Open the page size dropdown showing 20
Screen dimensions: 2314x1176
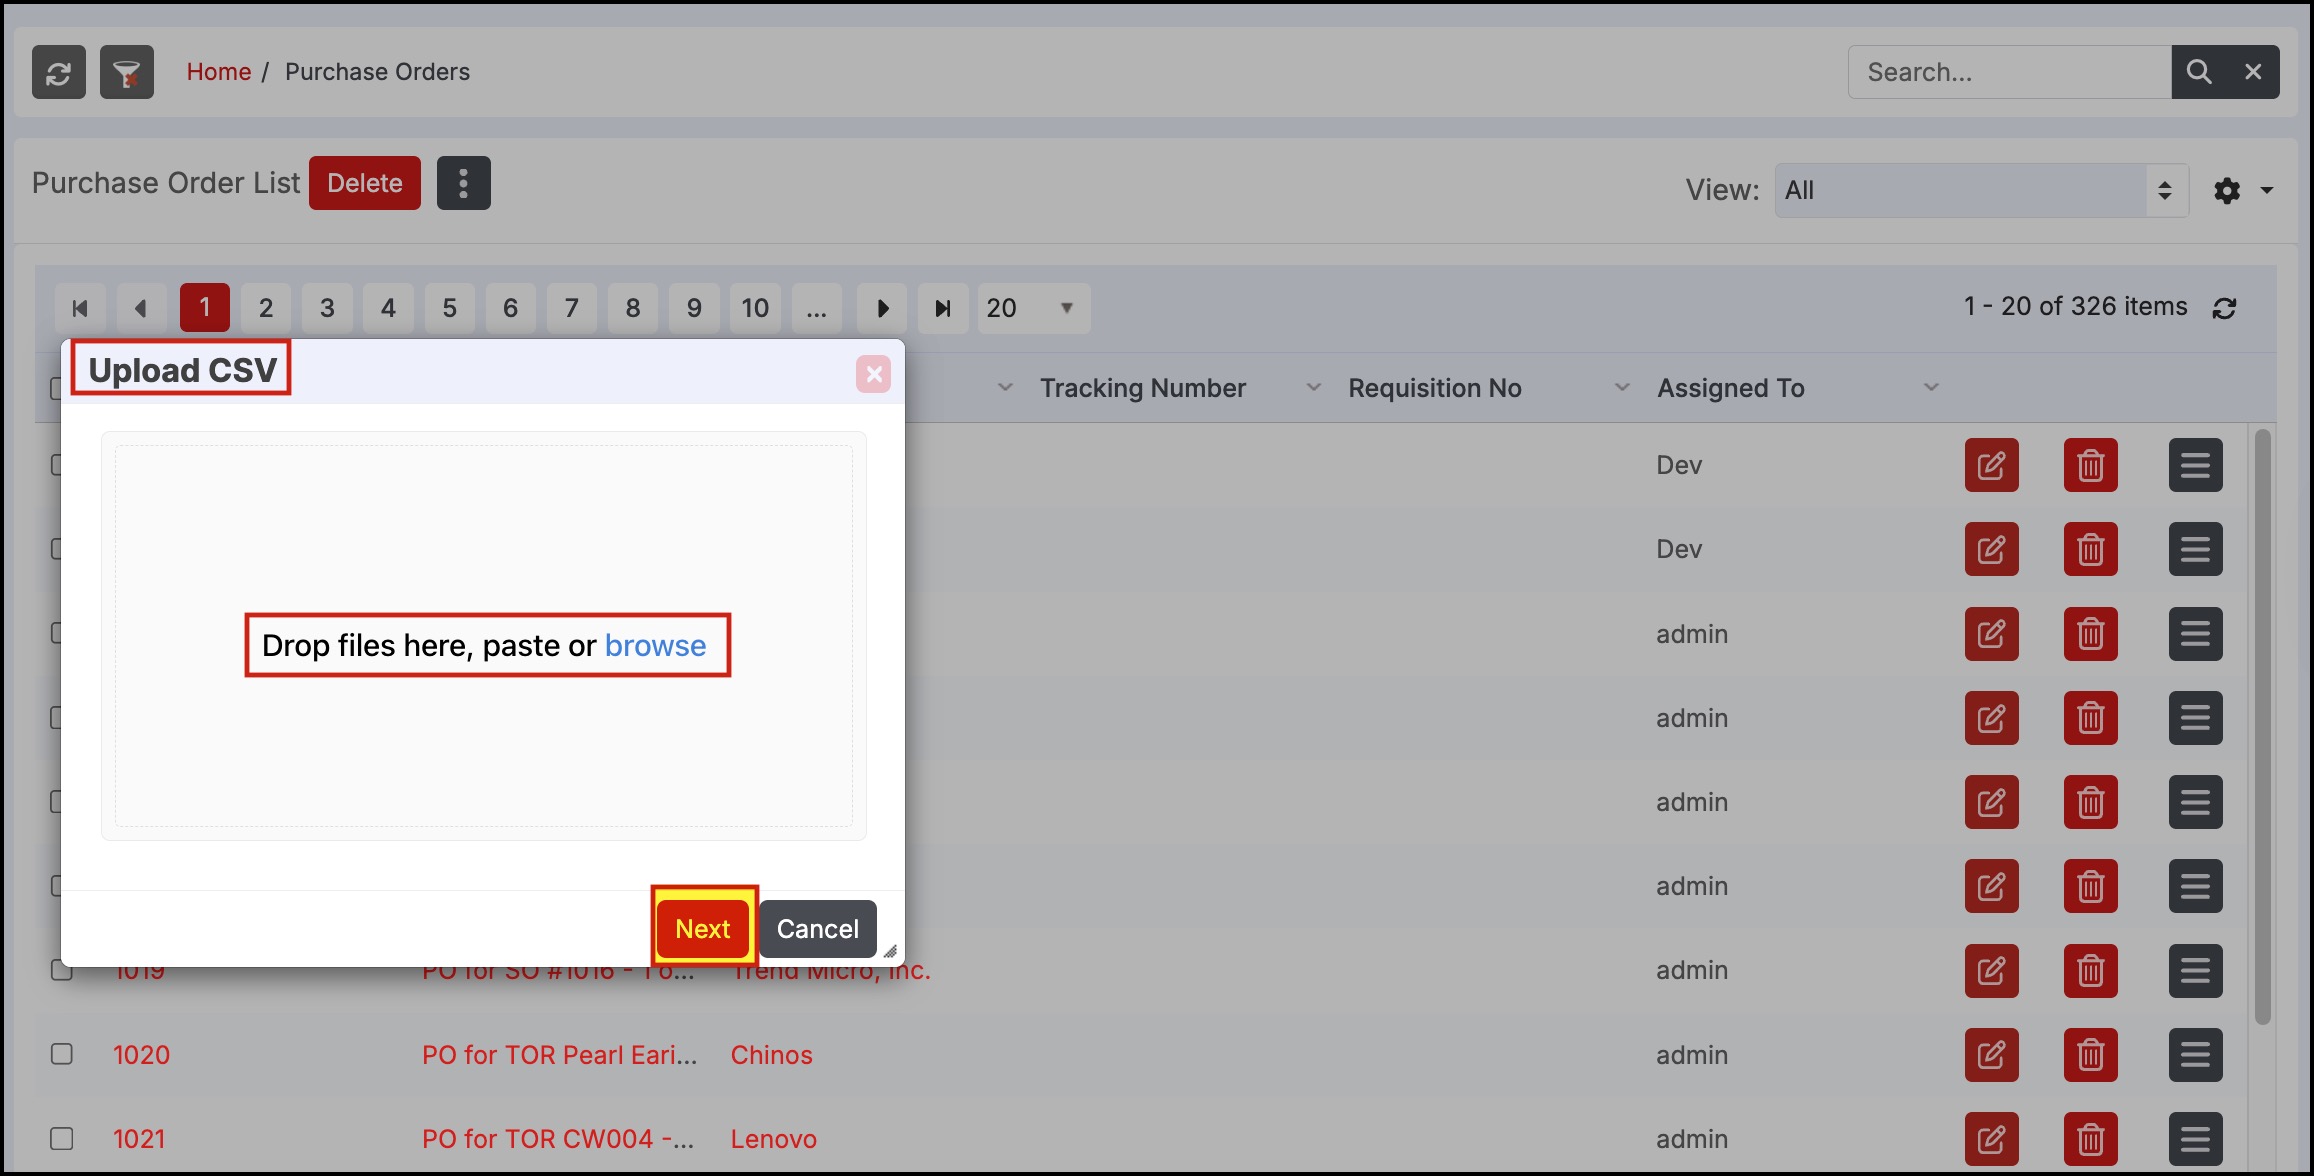pyautogui.click(x=1032, y=308)
